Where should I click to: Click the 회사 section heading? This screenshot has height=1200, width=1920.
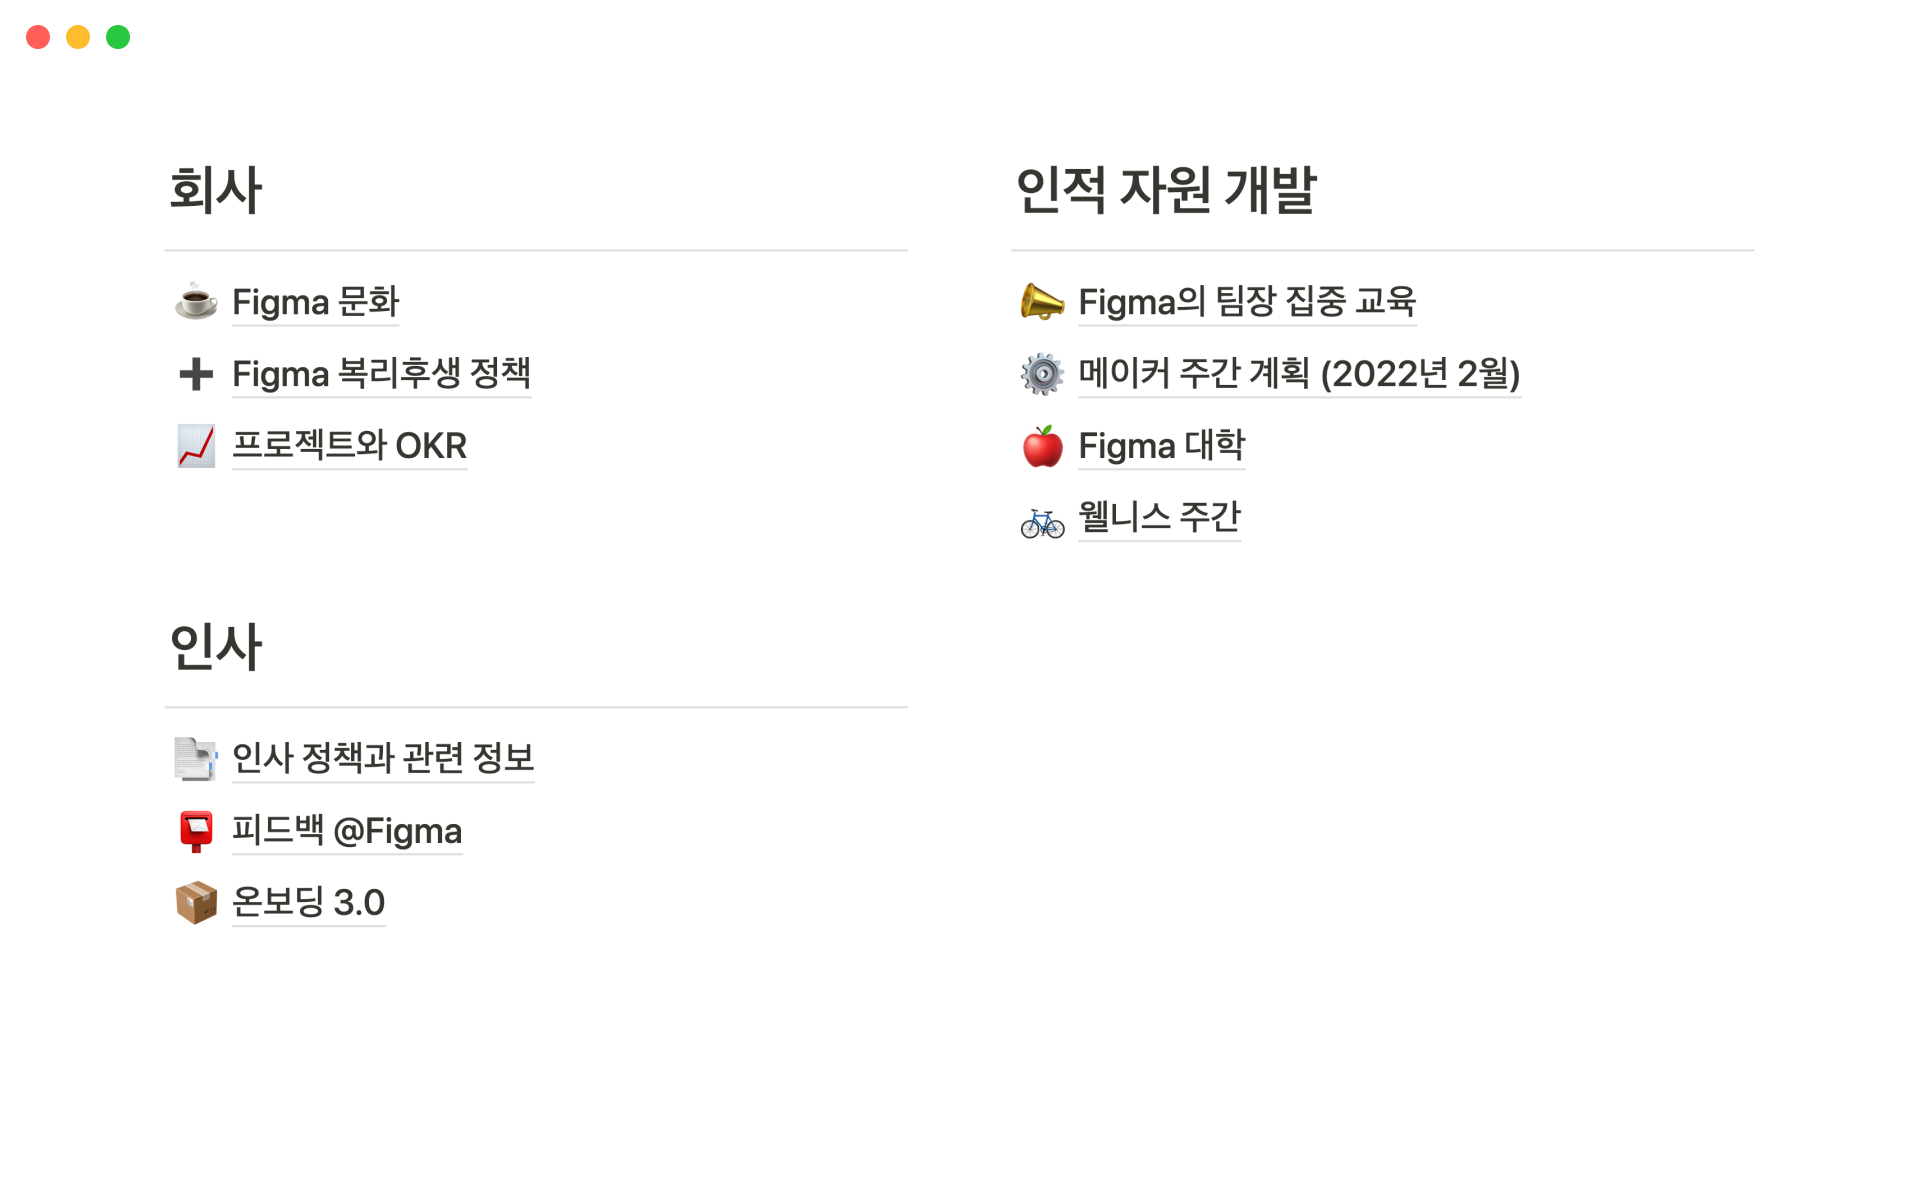(x=216, y=190)
